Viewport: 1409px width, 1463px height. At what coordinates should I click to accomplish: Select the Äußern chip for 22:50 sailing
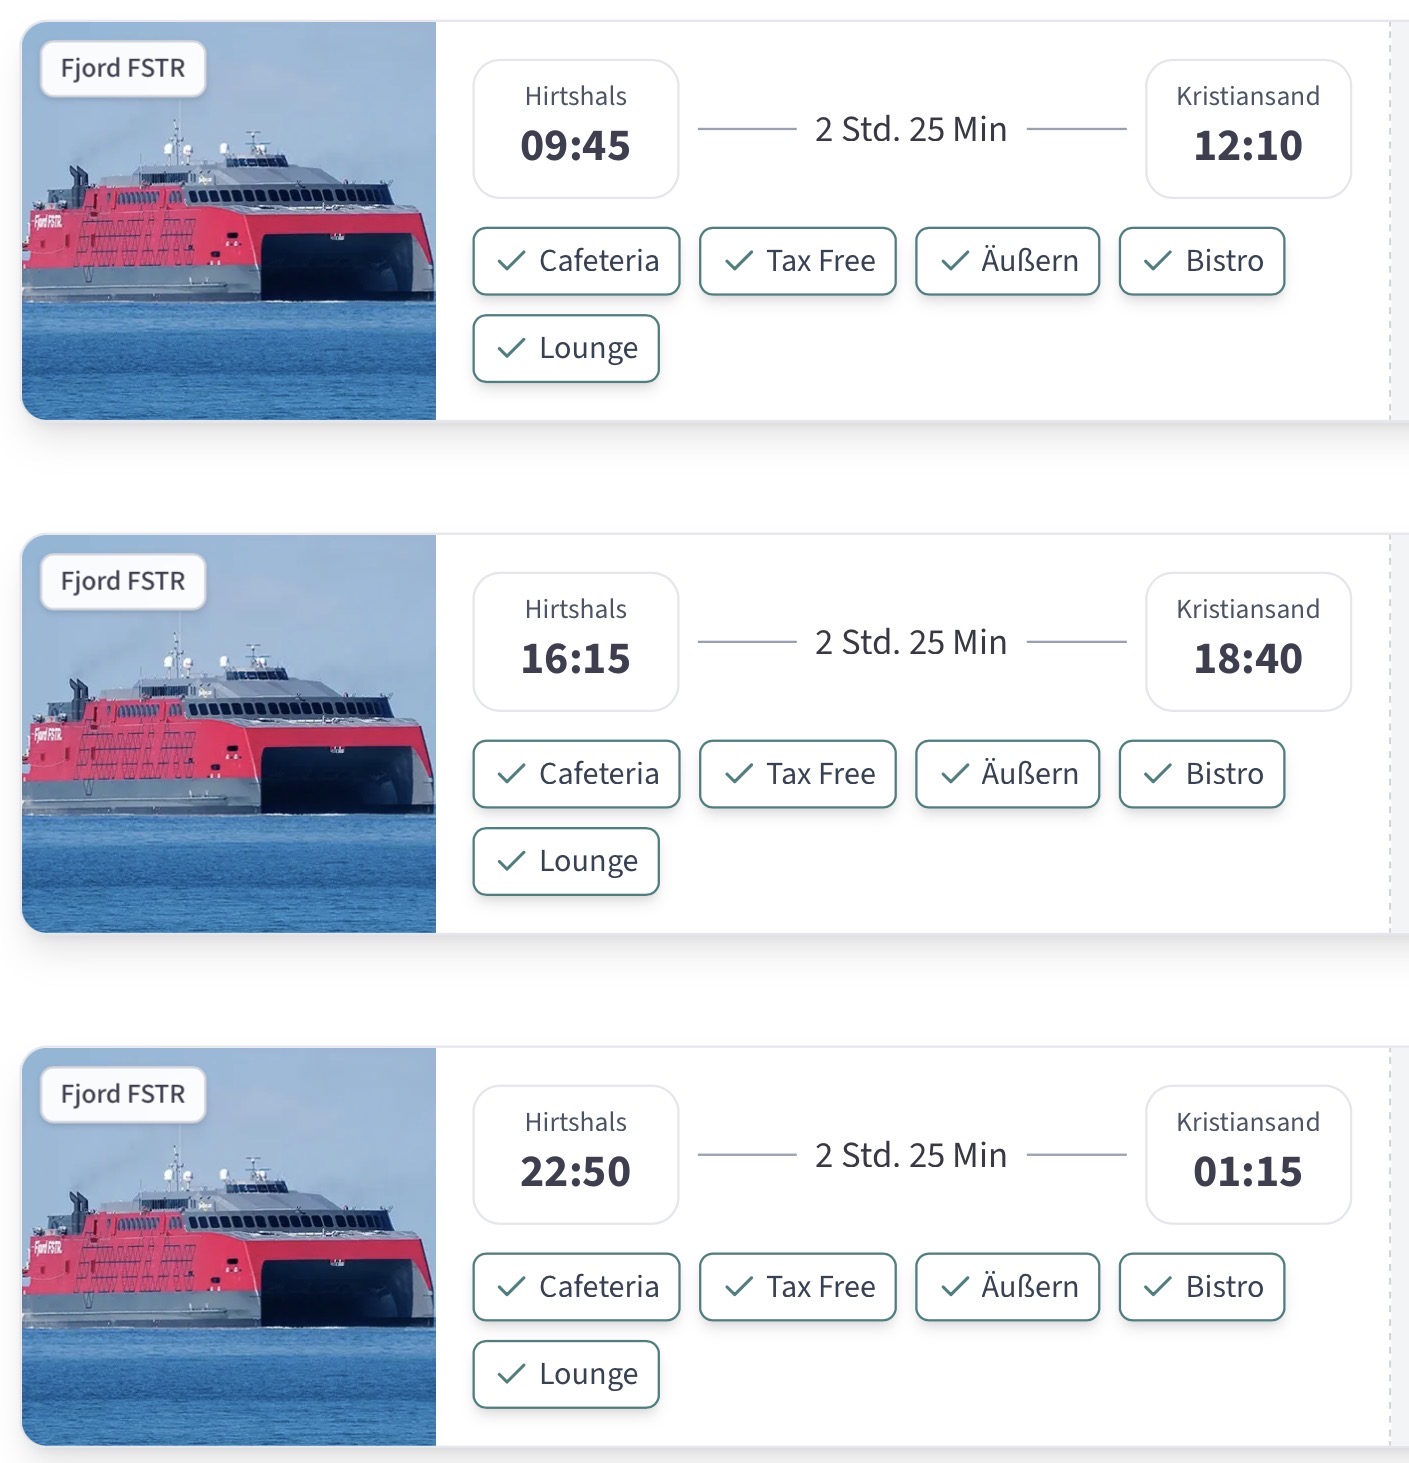coord(1007,1287)
